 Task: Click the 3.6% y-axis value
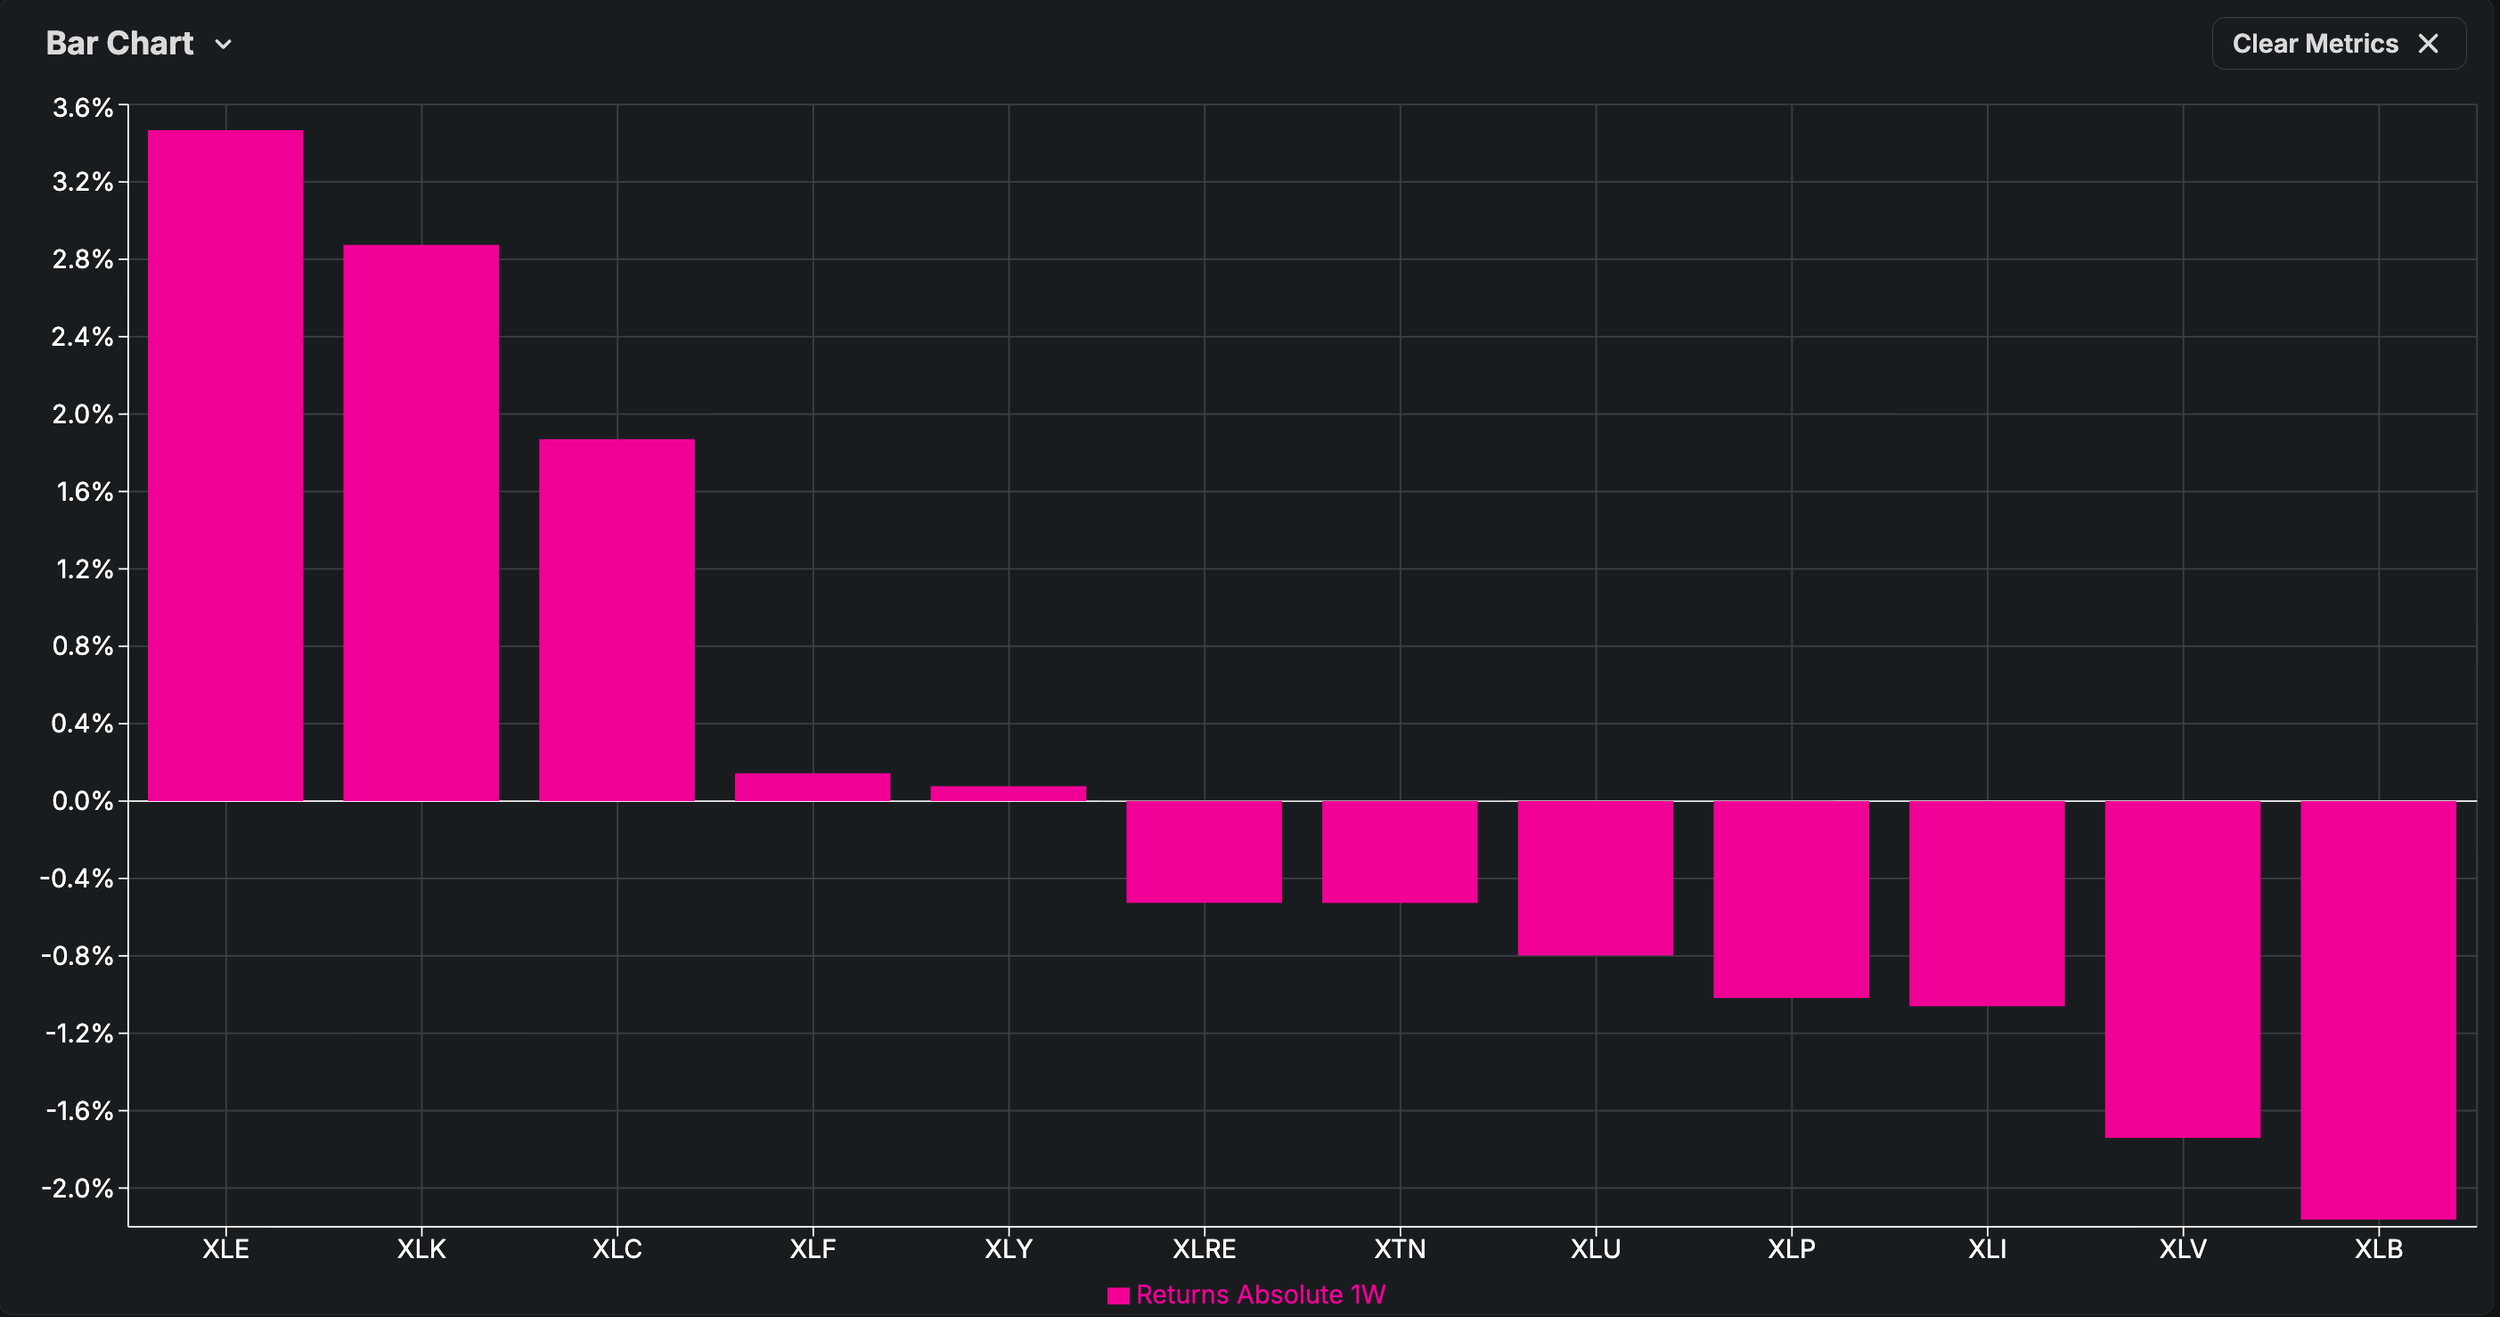pyautogui.click(x=83, y=108)
